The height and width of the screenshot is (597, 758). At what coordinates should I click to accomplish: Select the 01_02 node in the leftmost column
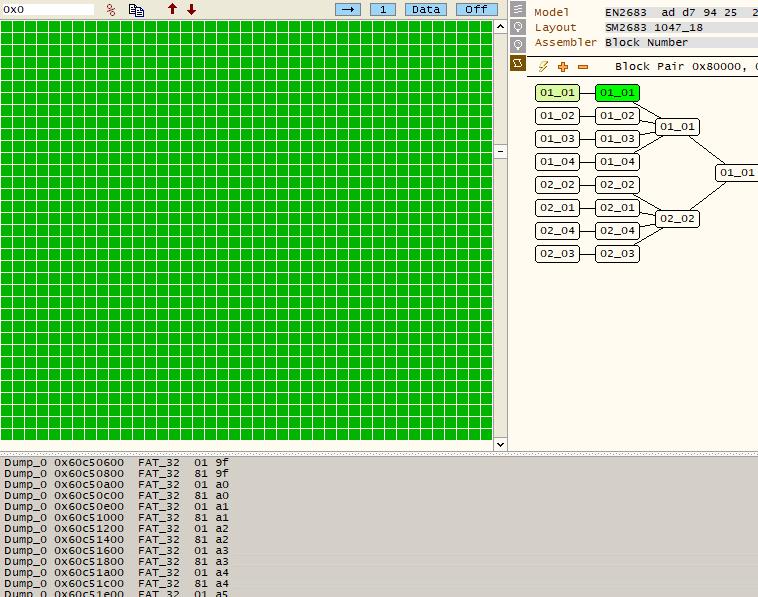[x=557, y=116]
